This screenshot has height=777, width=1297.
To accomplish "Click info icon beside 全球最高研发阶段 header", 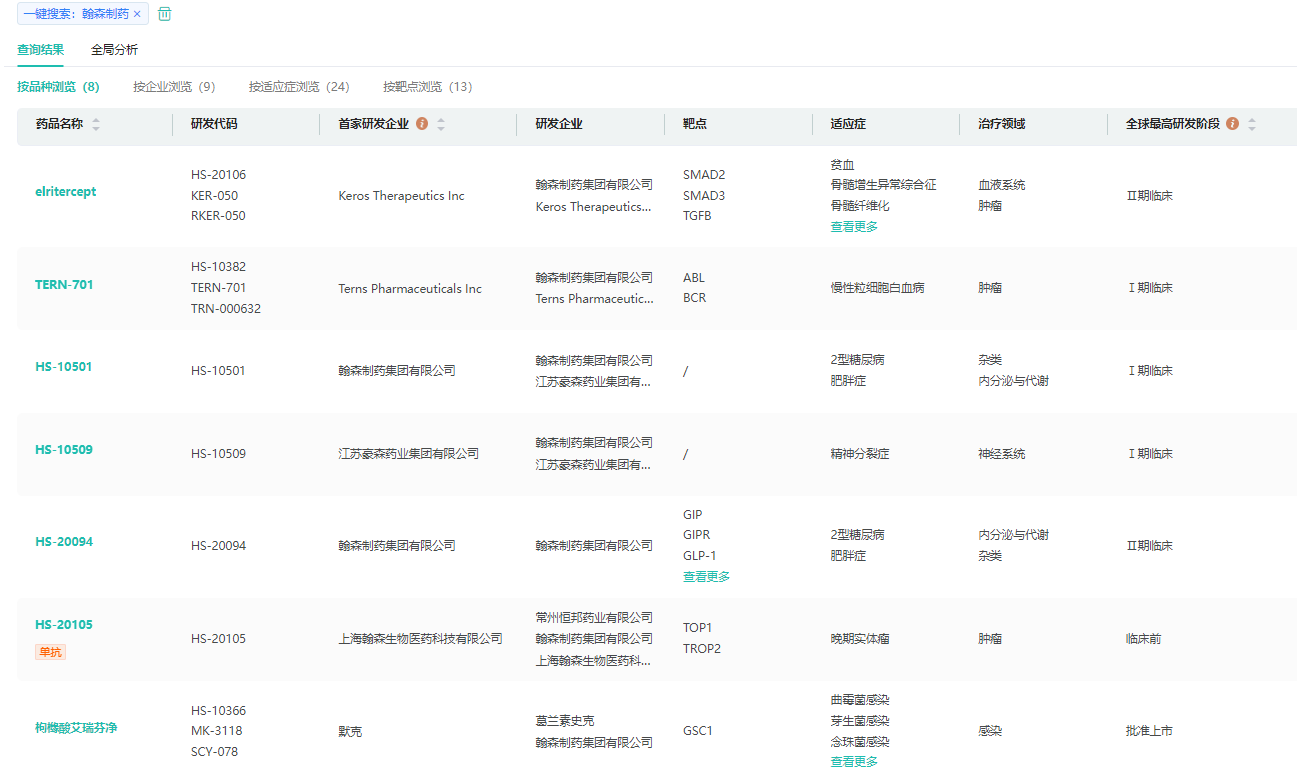I will (1232, 124).
